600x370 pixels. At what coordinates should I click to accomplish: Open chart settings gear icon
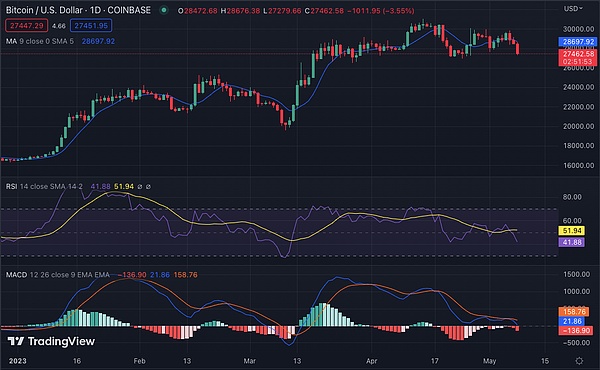pos(579,361)
